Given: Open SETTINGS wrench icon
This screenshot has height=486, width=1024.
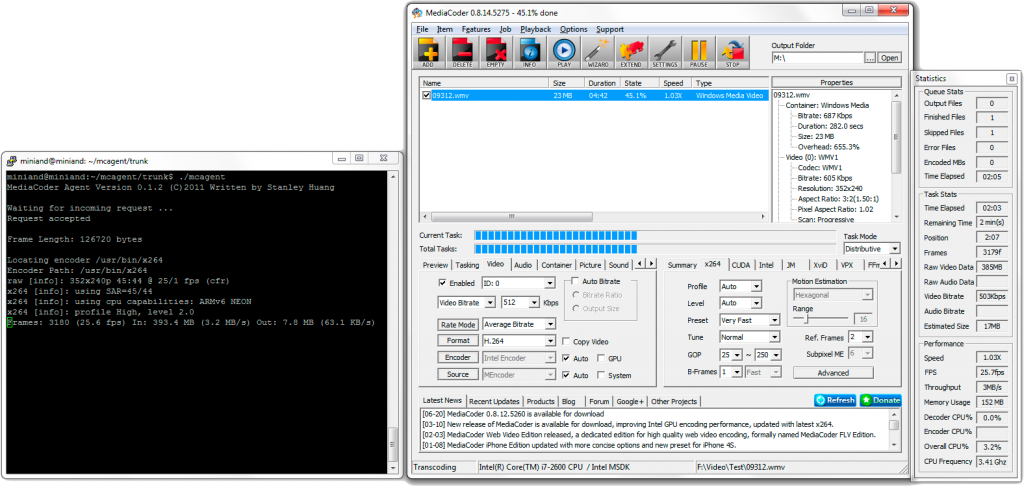Looking at the screenshot, I should coord(664,52).
